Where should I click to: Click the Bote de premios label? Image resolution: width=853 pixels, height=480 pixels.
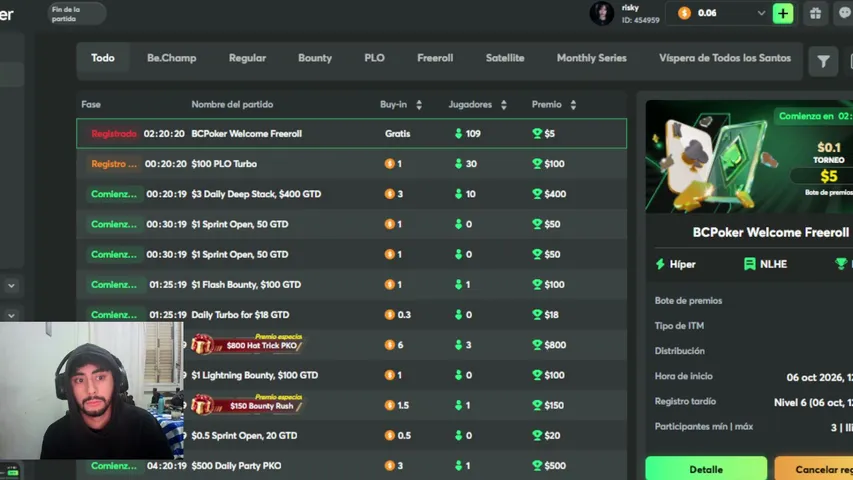688,300
